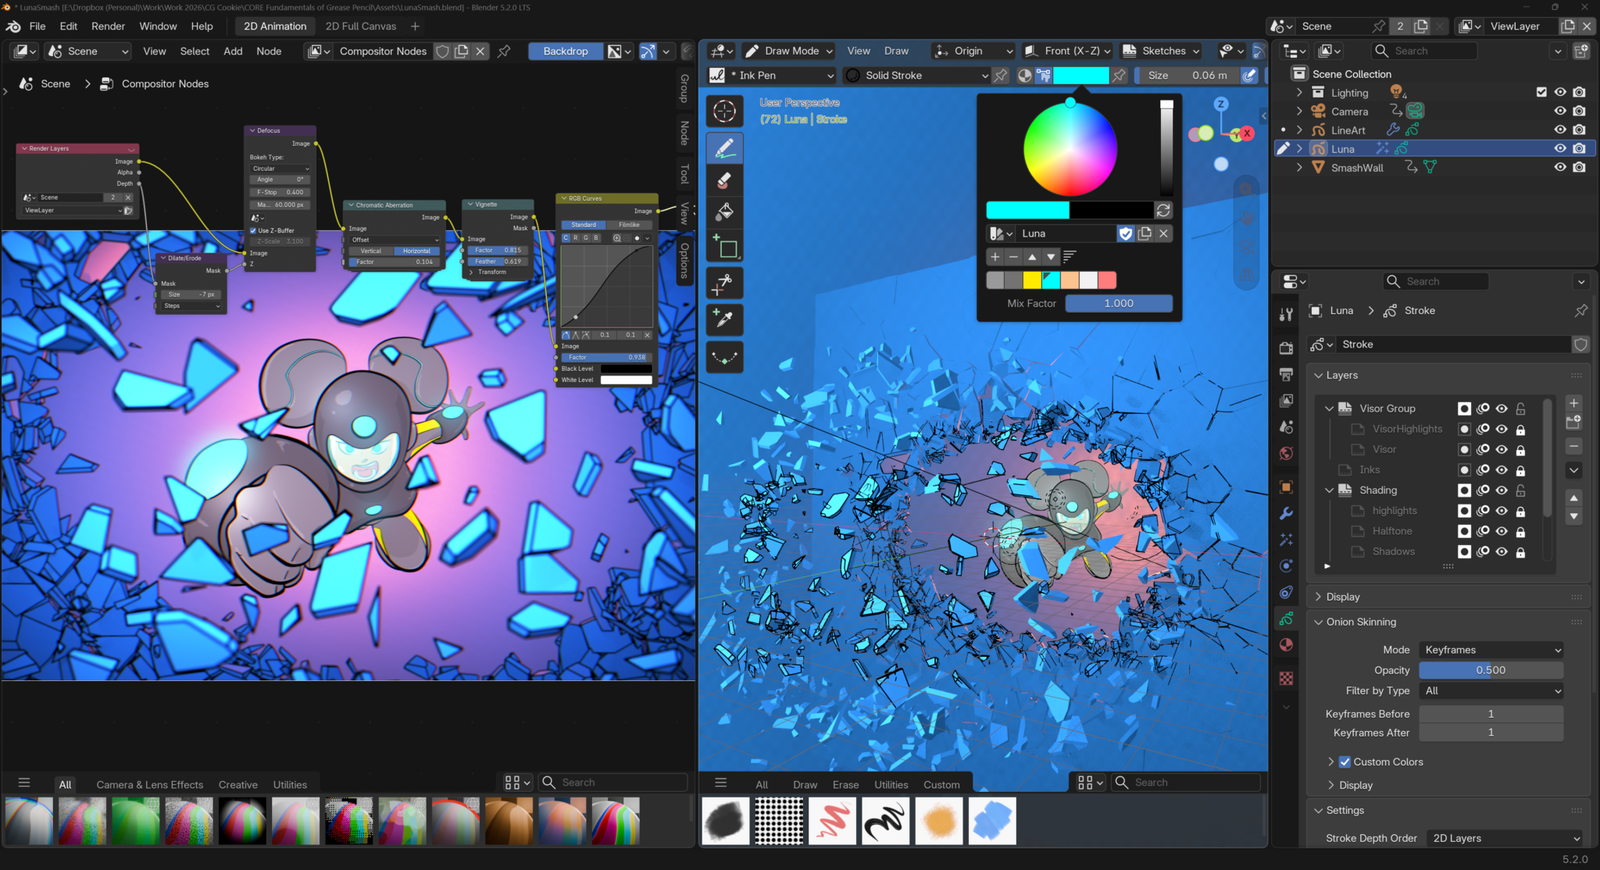Open the Modifiers wrench properties tab
Viewport: 1600px width, 870px height.
[1286, 513]
